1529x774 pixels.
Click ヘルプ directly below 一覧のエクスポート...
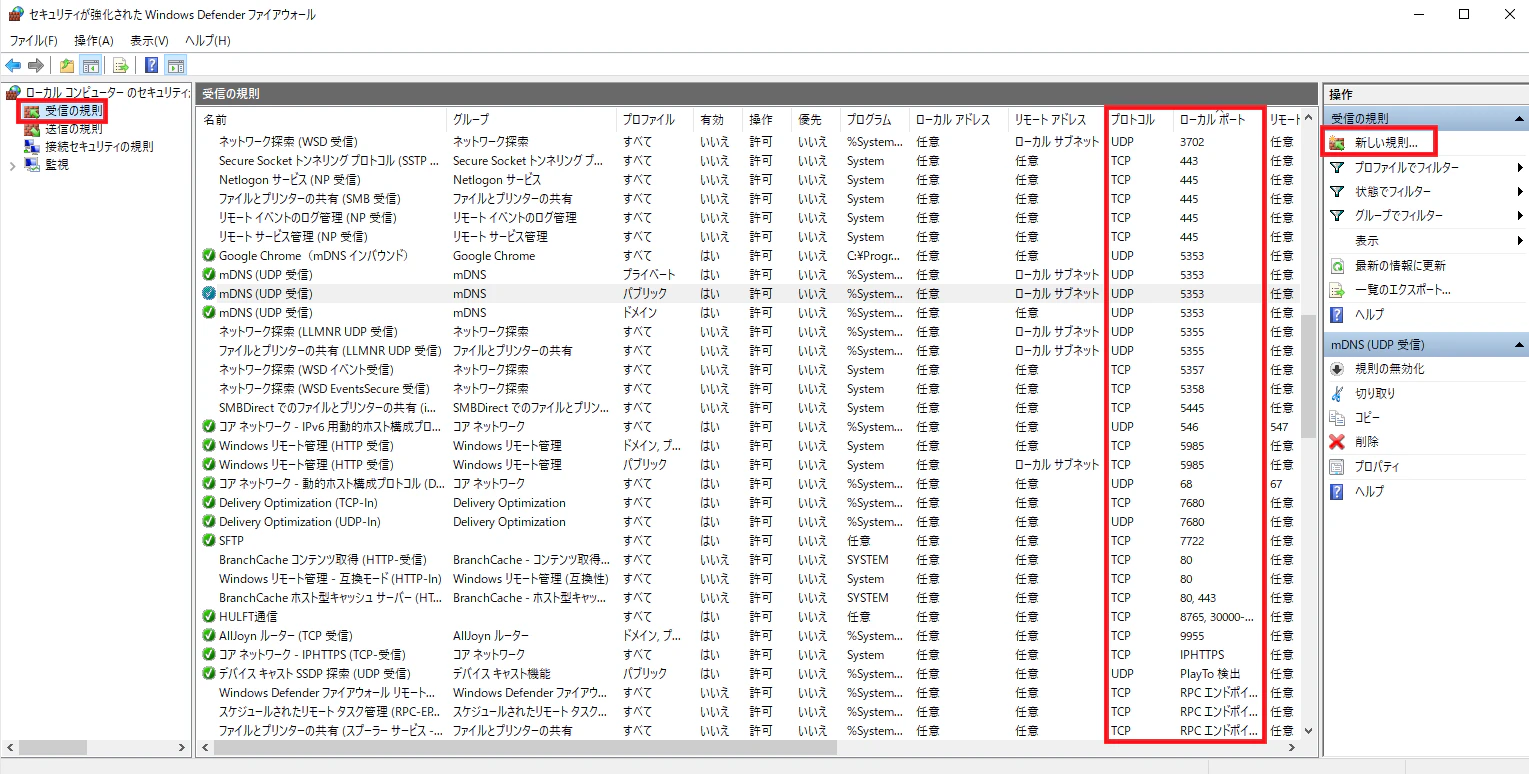(1369, 315)
